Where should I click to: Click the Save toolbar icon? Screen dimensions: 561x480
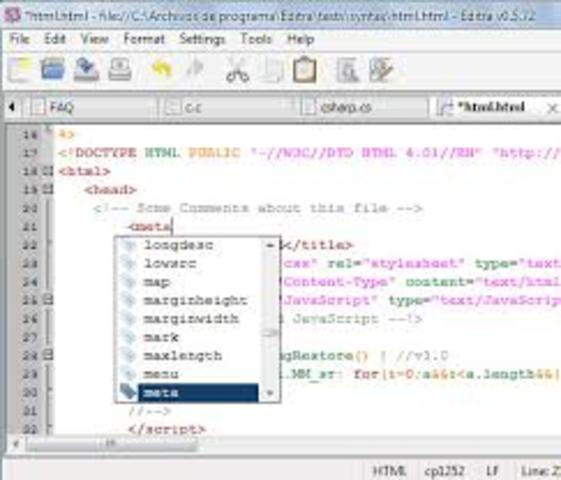coord(86,69)
